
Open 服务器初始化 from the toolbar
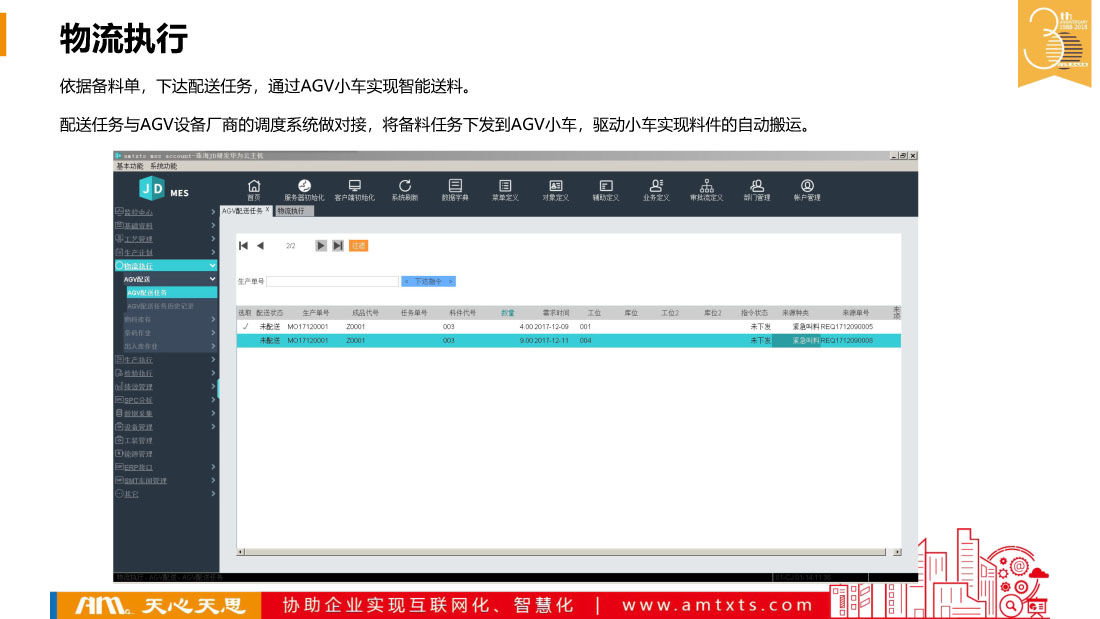pos(304,189)
